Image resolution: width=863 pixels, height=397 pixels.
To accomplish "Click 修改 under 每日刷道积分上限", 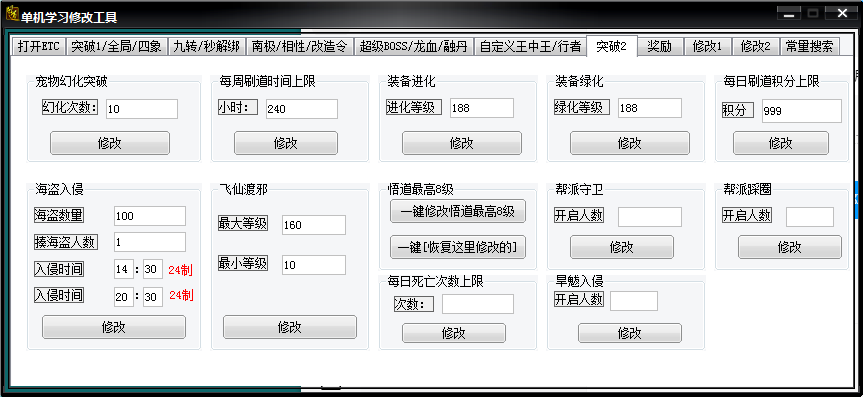I will pos(780,143).
